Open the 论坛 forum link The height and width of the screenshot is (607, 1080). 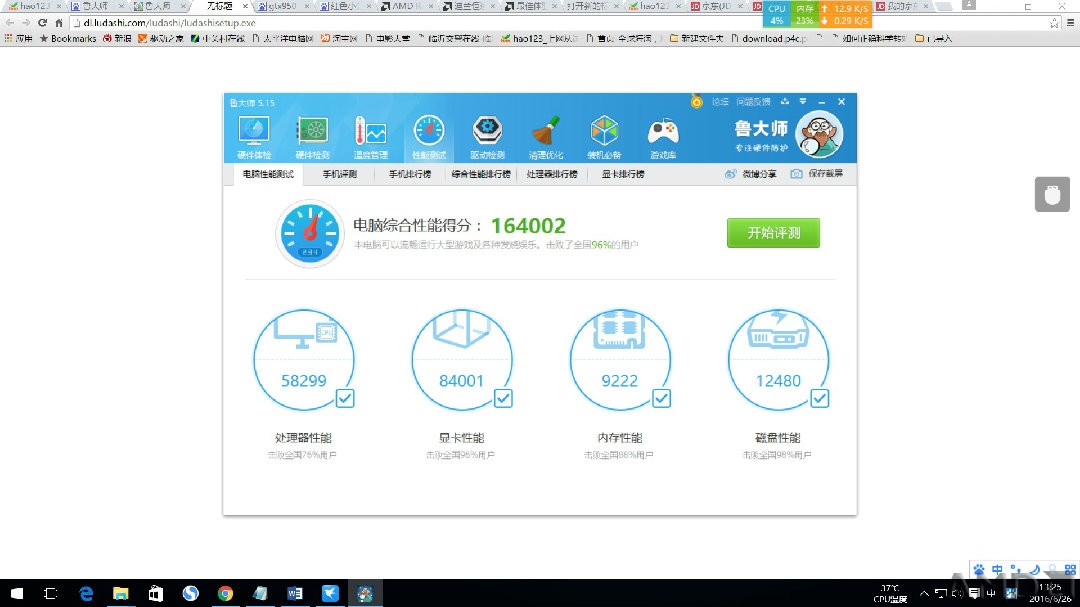click(720, 102)
